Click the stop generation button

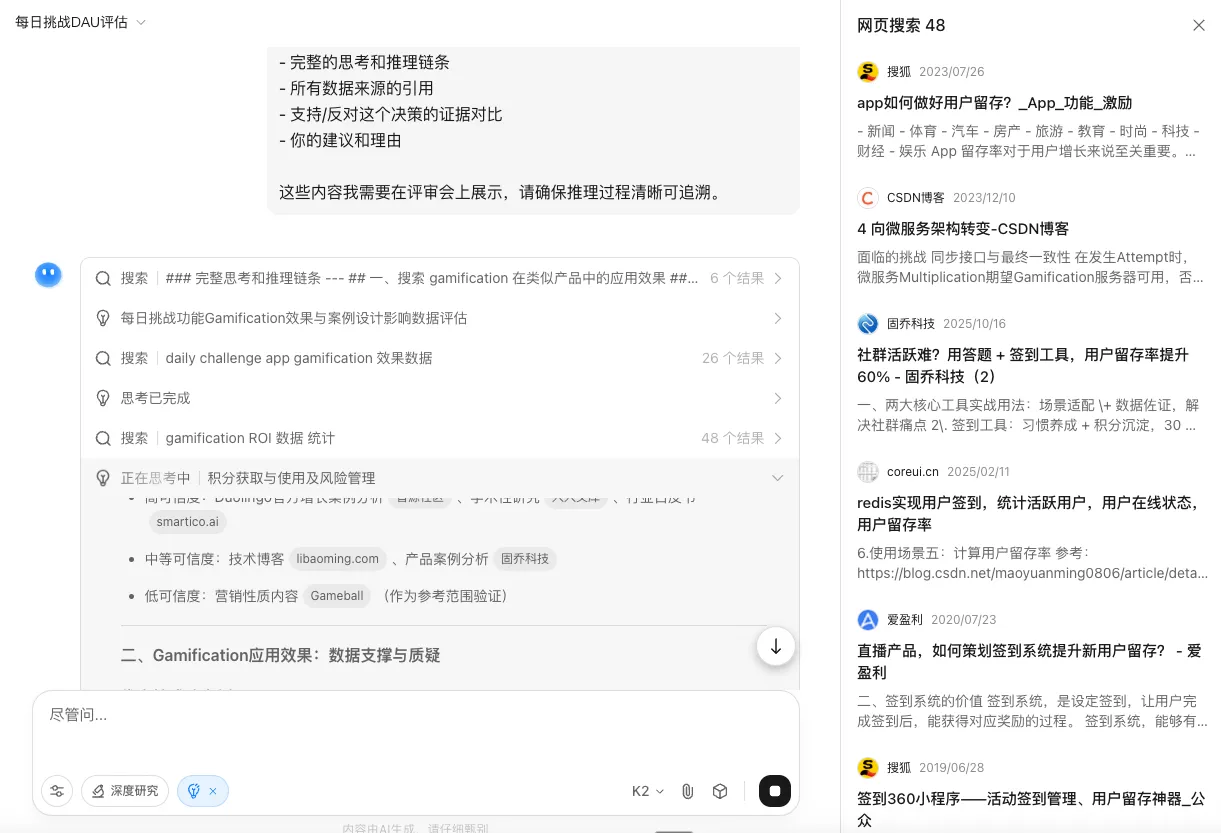(x=775, y=791)
